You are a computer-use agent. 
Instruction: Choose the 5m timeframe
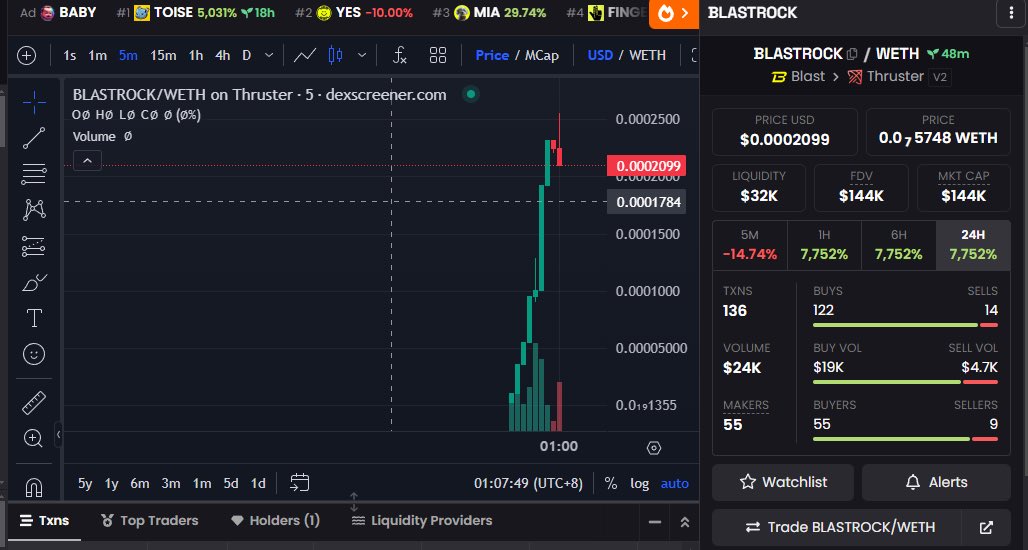pyautogui.click(x=128, y=56)
